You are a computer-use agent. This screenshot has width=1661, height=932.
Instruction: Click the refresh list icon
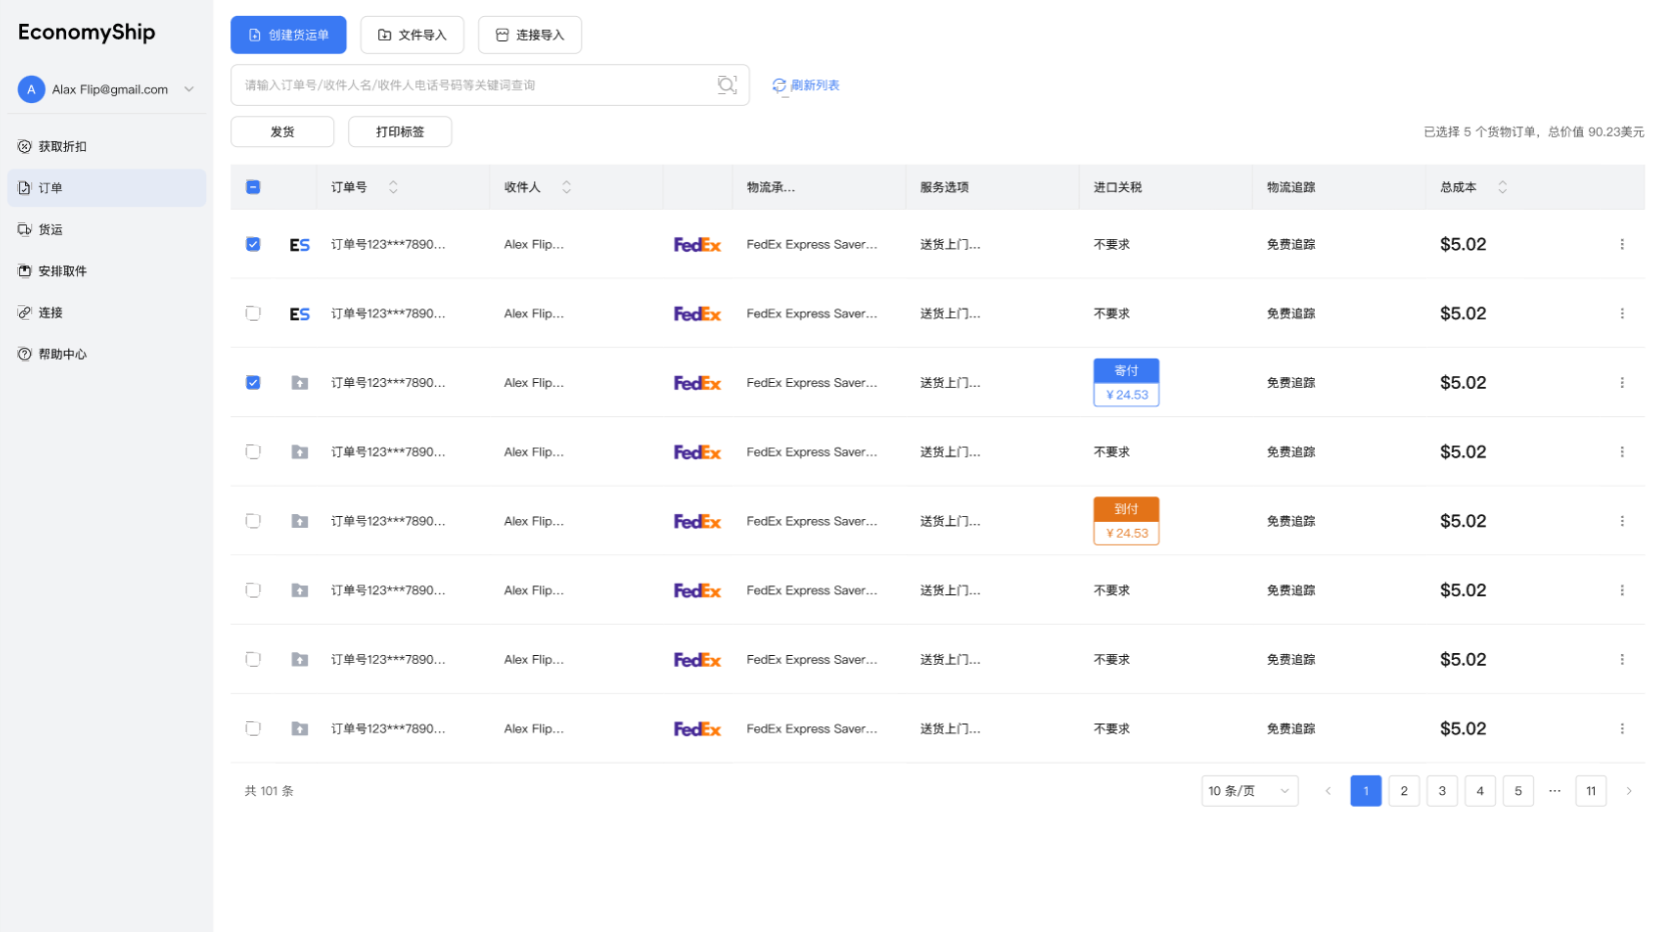coord(779,86)
